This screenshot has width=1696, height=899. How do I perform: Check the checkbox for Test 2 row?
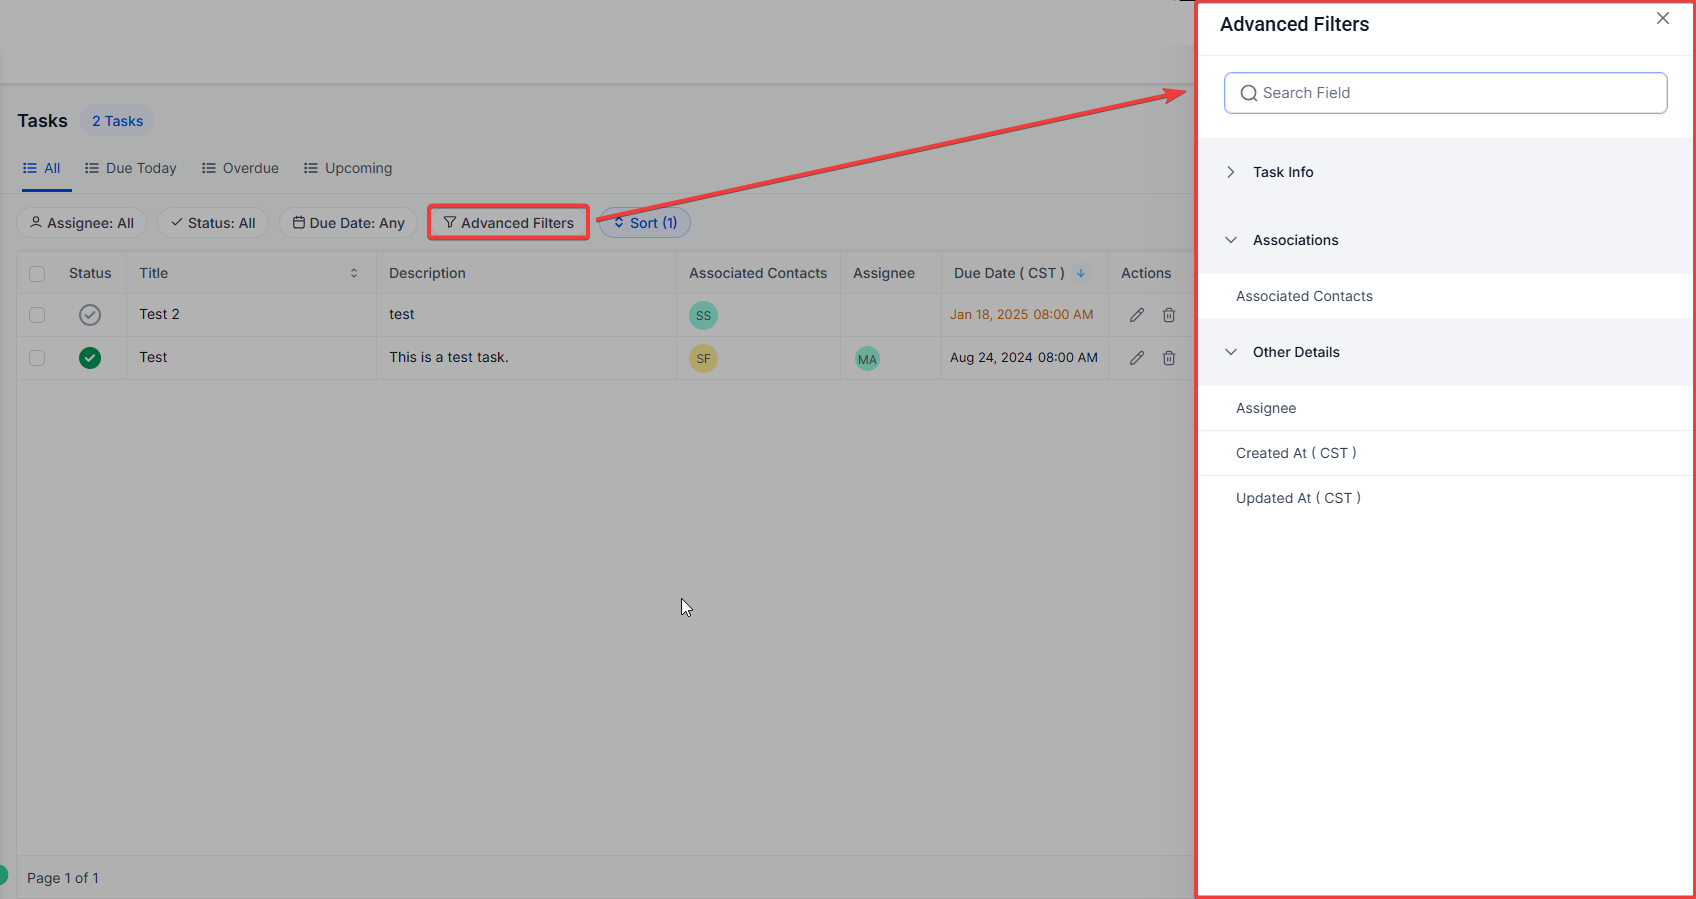click(37, 315)
